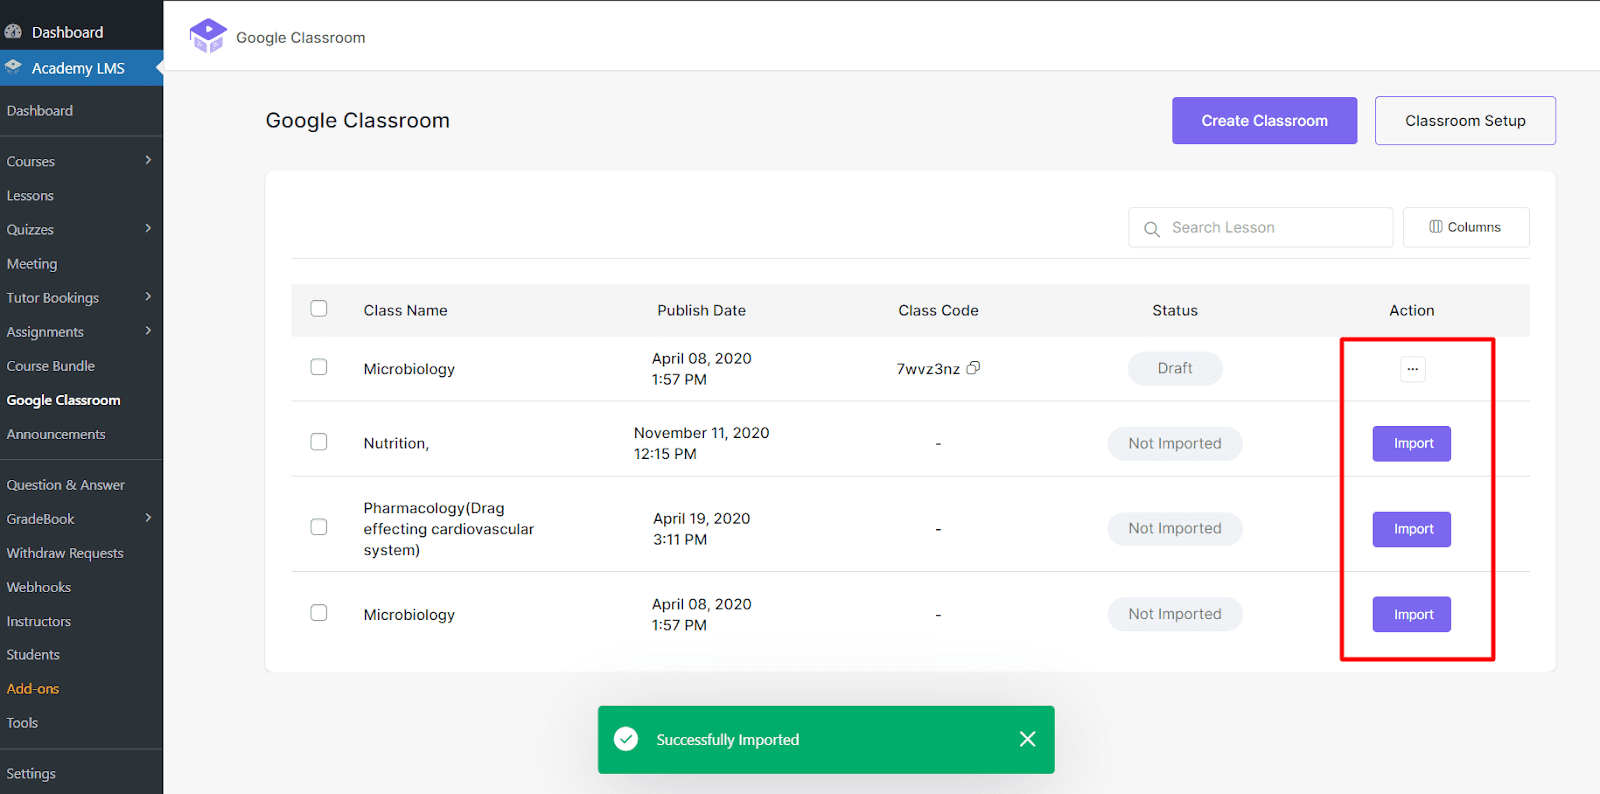Import the Nutrition class
This screenshot has height=794, width=1600.
click(1411, 443)
